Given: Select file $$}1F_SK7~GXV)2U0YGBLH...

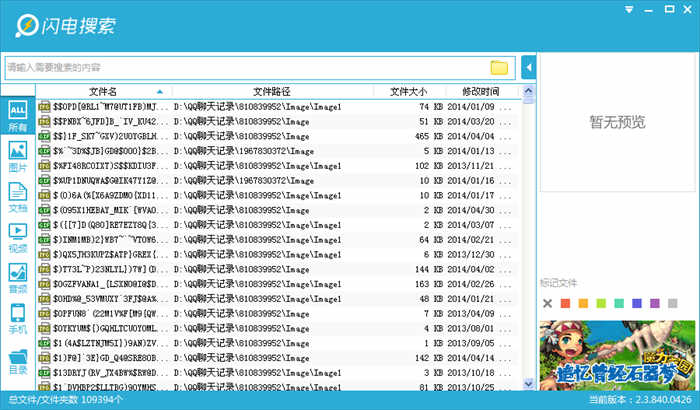Looking at the screenshot, I should [x=279, y=136].
